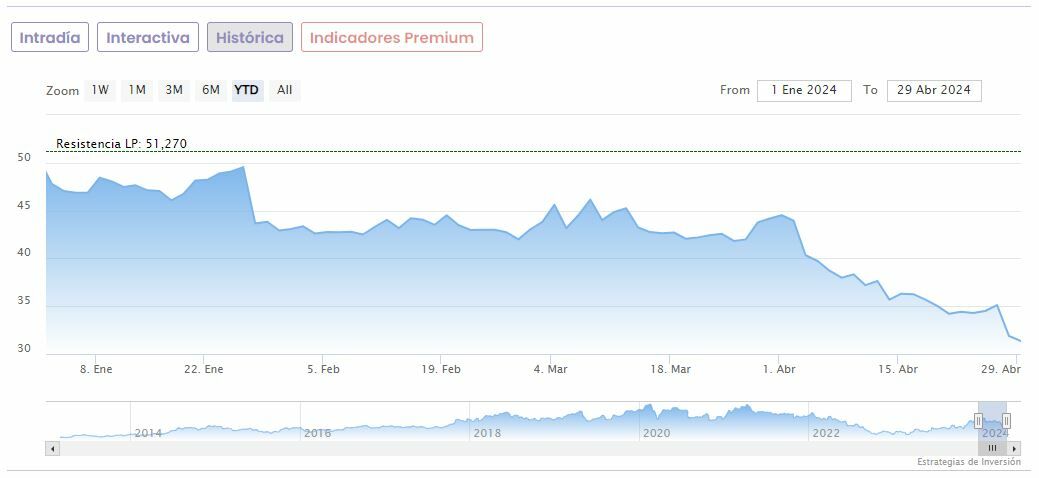Click the From date field
1039x478 pixels.
coord(804,90)
